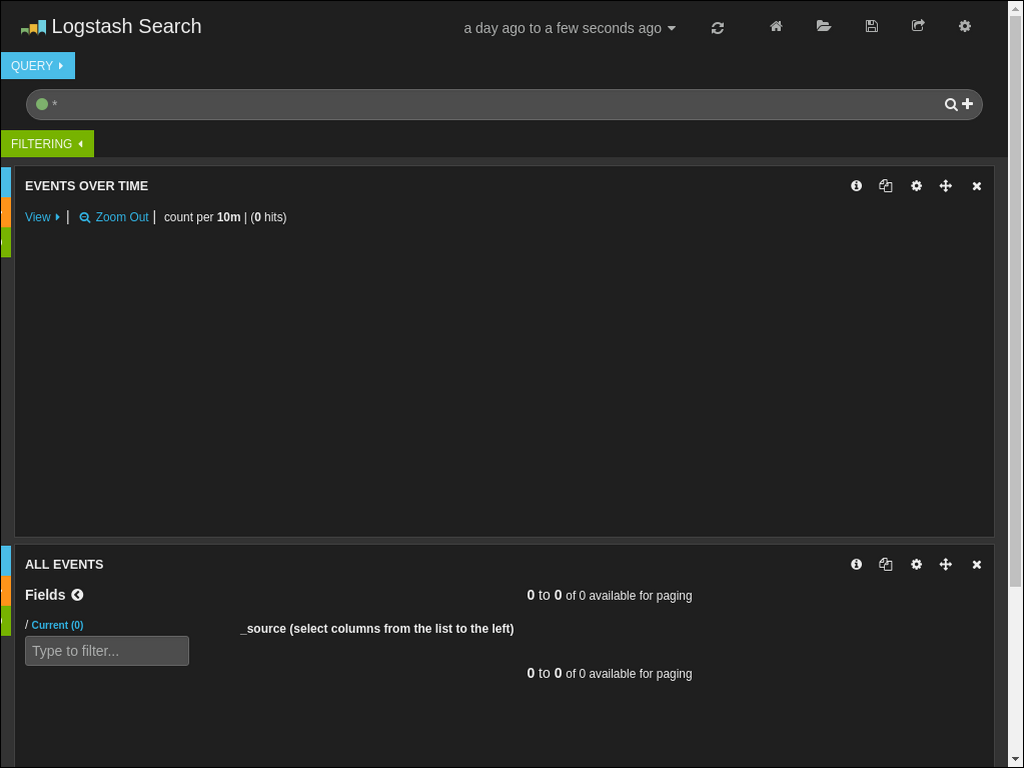This screenshot has height=768, width=1024.
Task: Duplicate the Events Over Time panel
Action: (x=886, y=186)
